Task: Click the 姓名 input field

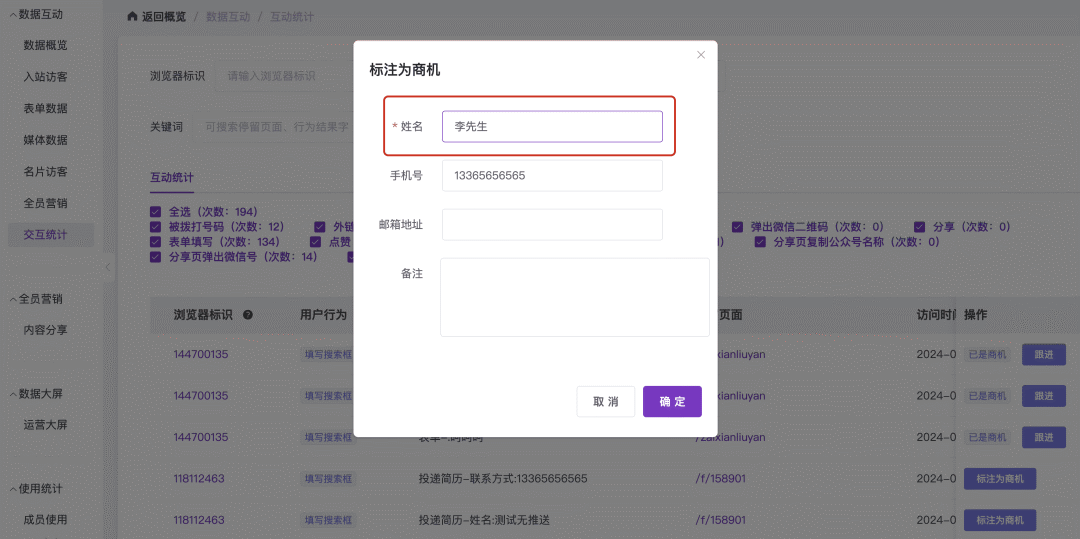Action: 552,127
